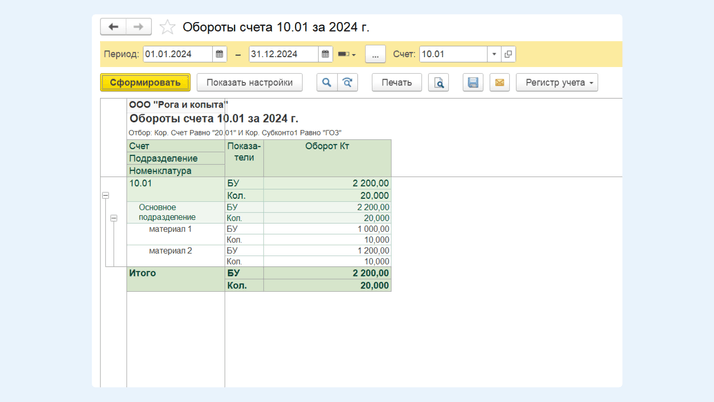
Task: Open calendar for period start date
Action: tap(220, 54)
